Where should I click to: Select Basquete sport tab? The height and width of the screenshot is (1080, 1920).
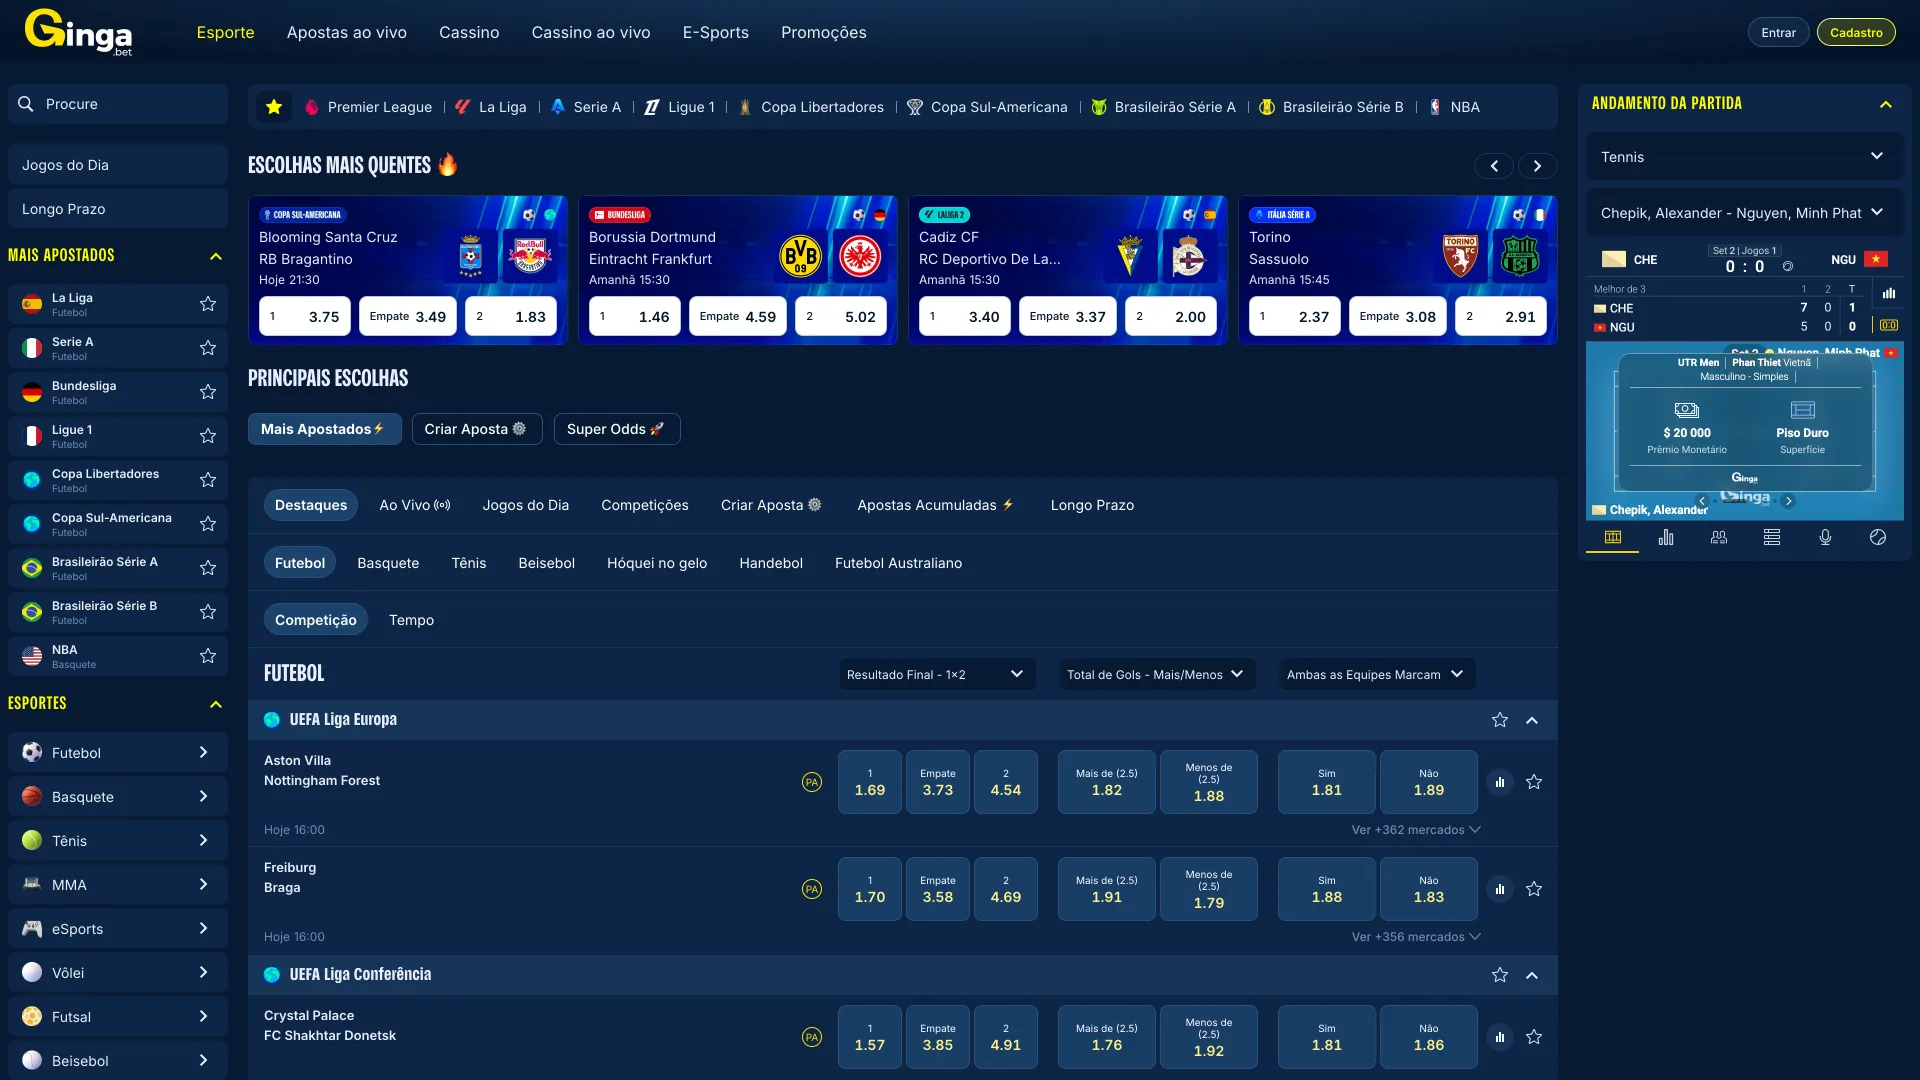tap(388, 563)
